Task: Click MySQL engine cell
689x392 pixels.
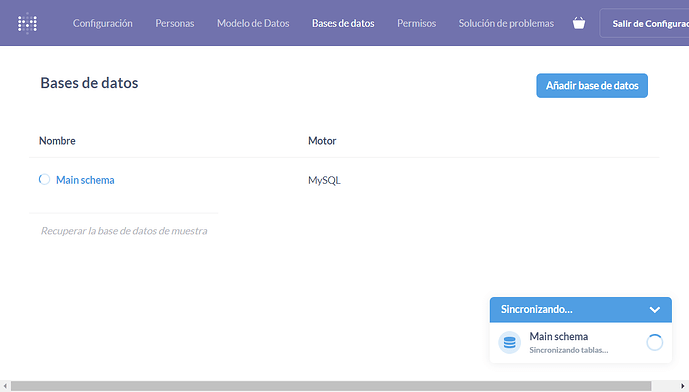Action: [x=324, y=180]
